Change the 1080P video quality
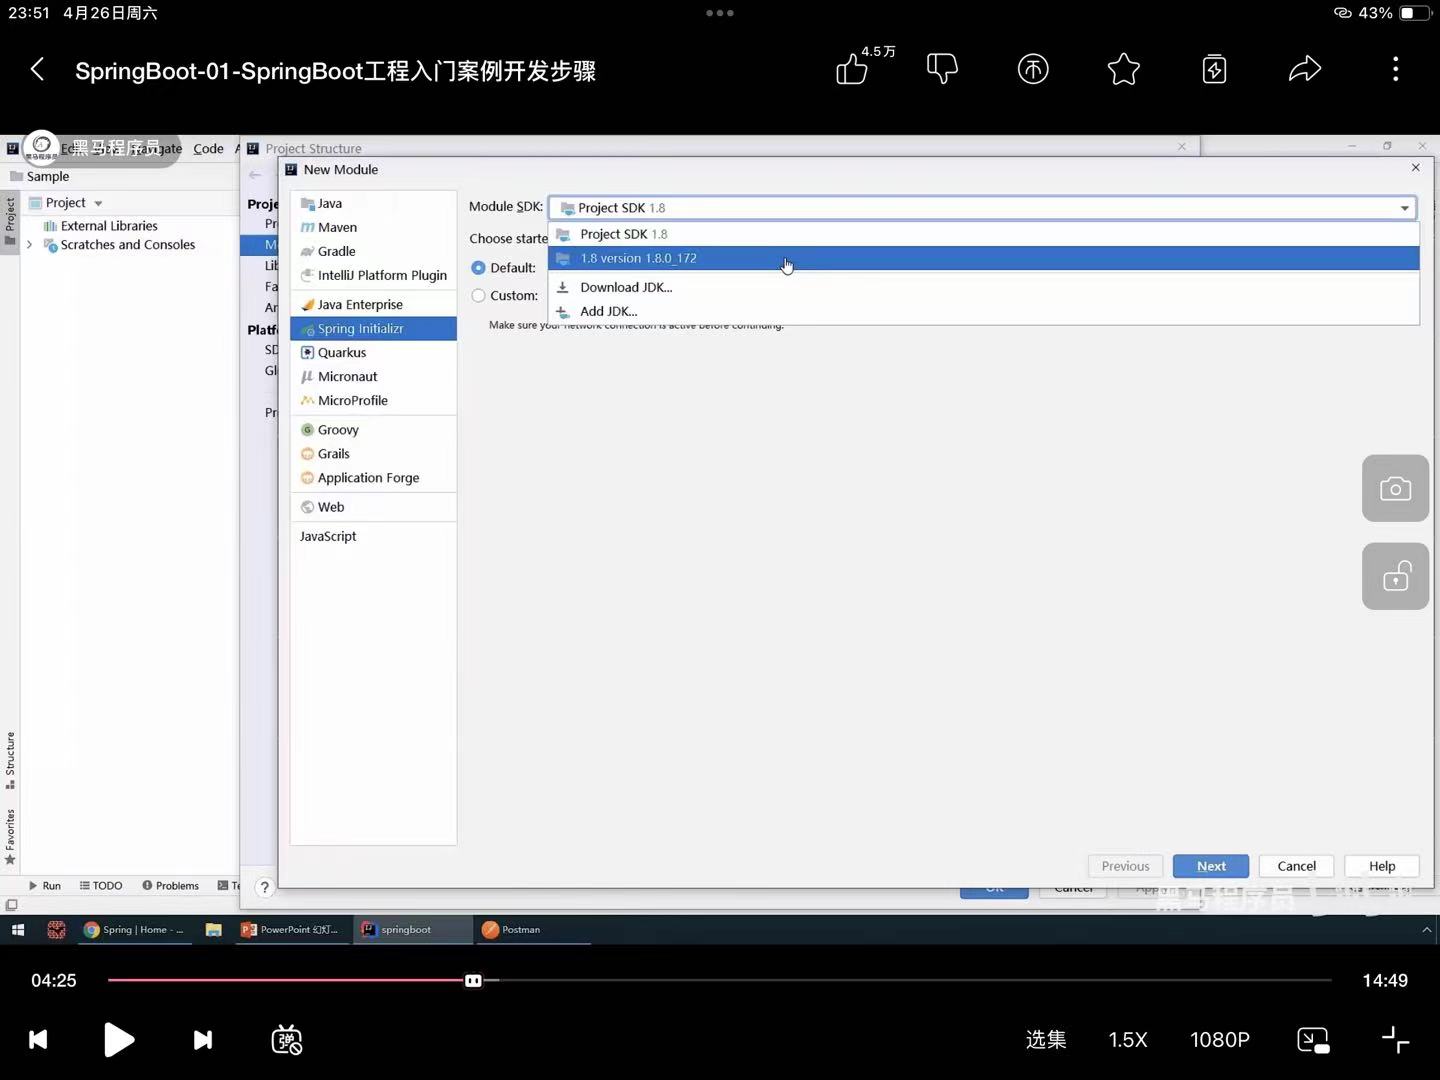Image resolution: width=1440 pixels, height=1080 pixels. pyautogui.click(x=1220, y=1040)
